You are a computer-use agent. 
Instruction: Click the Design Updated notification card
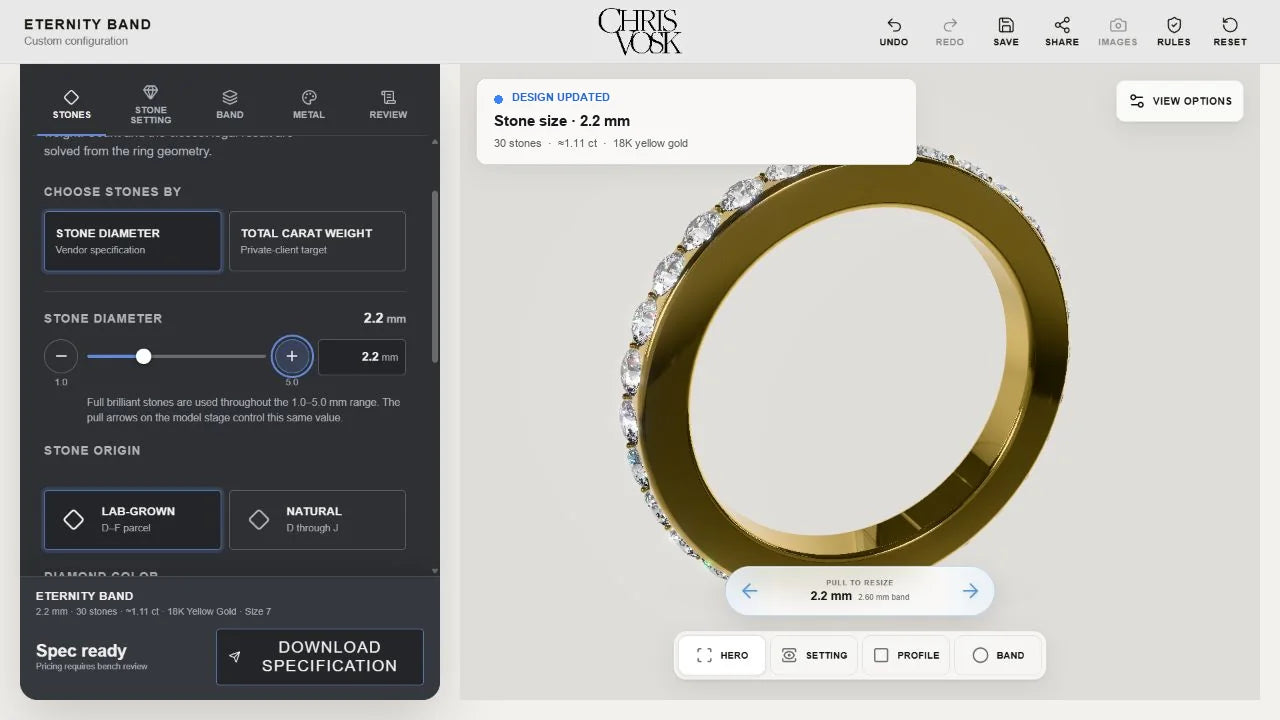[696, 121]
